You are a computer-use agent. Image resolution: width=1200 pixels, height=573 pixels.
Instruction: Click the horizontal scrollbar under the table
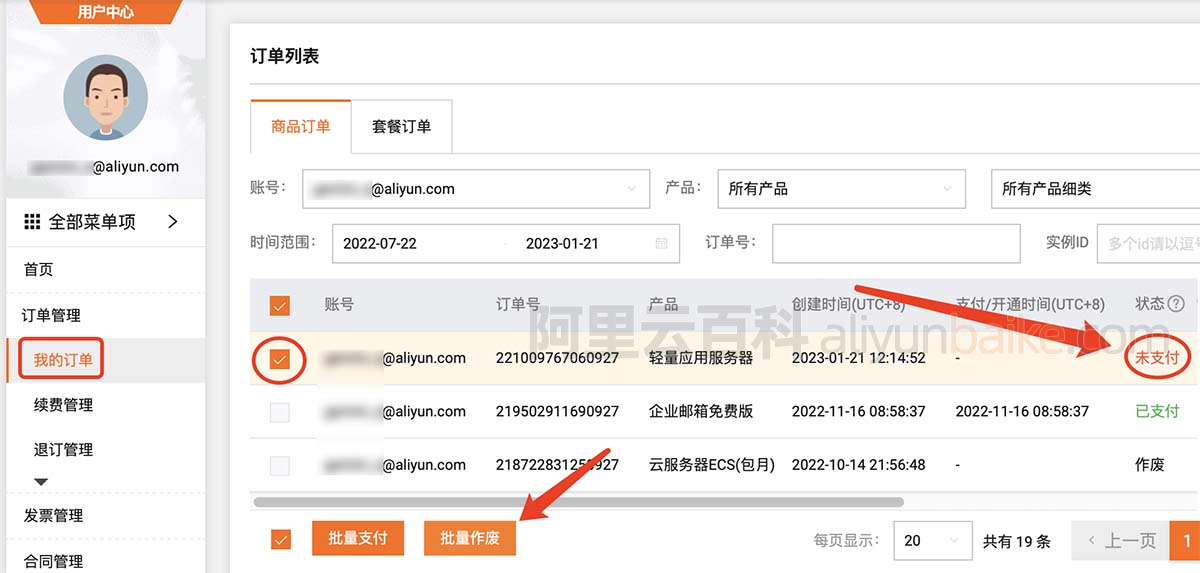click(578, 502)
